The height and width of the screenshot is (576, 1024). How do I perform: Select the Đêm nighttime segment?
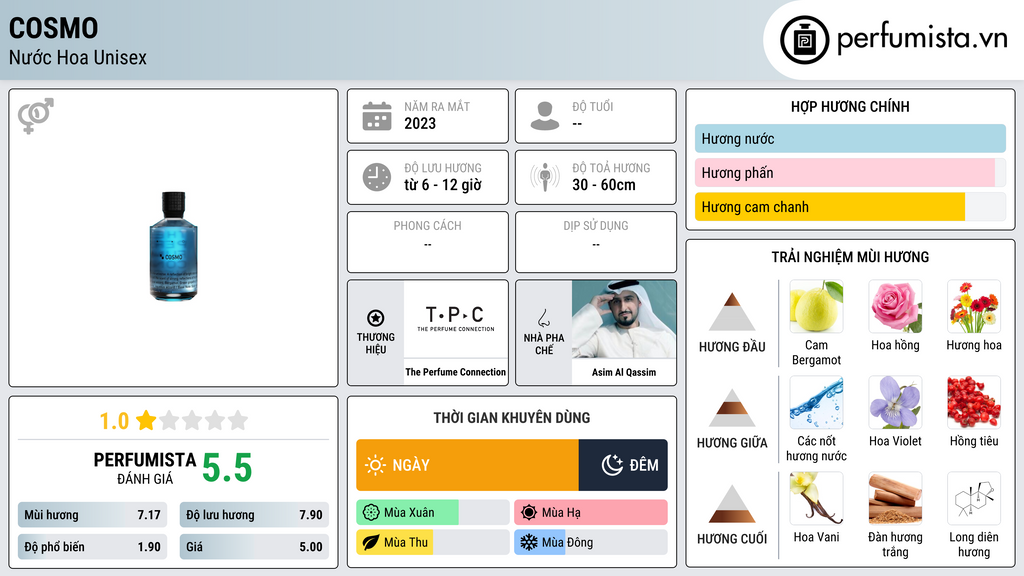pos(623,465)
